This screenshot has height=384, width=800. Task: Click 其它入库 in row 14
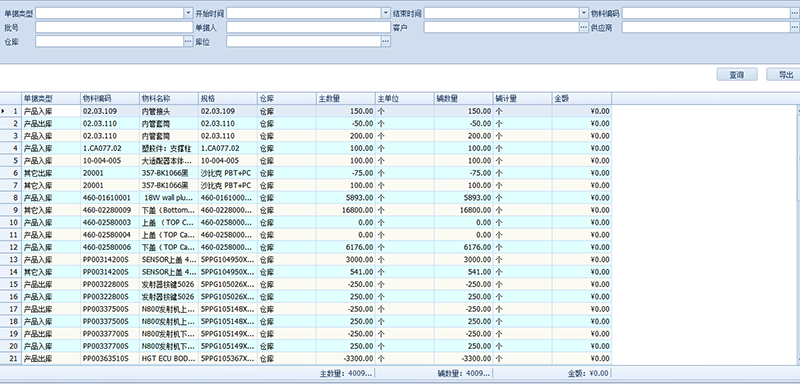(51, 272)
